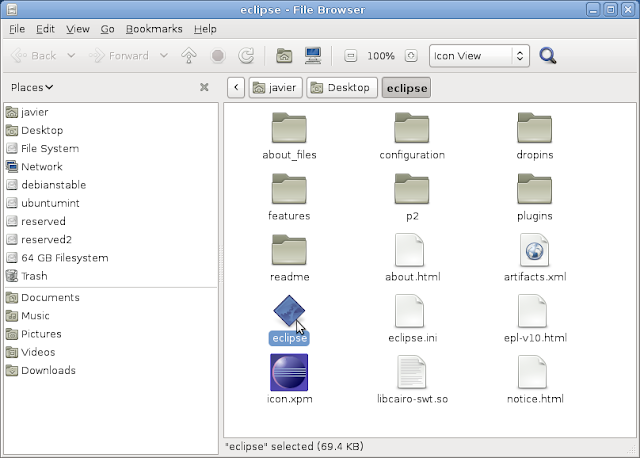Open the Search magnifier icon
The width and height of the screenshot is (640, 458).
pos(547,56)
